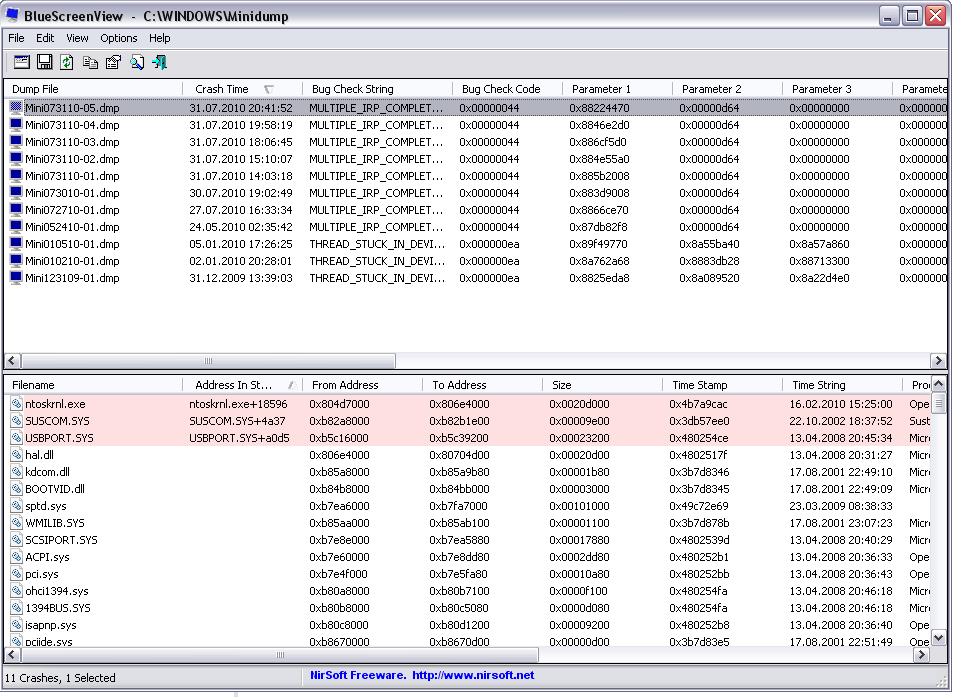Open Properties via the toolbar icon
Image resolution: width=955 pixels, height=697 pixels.
113,62
